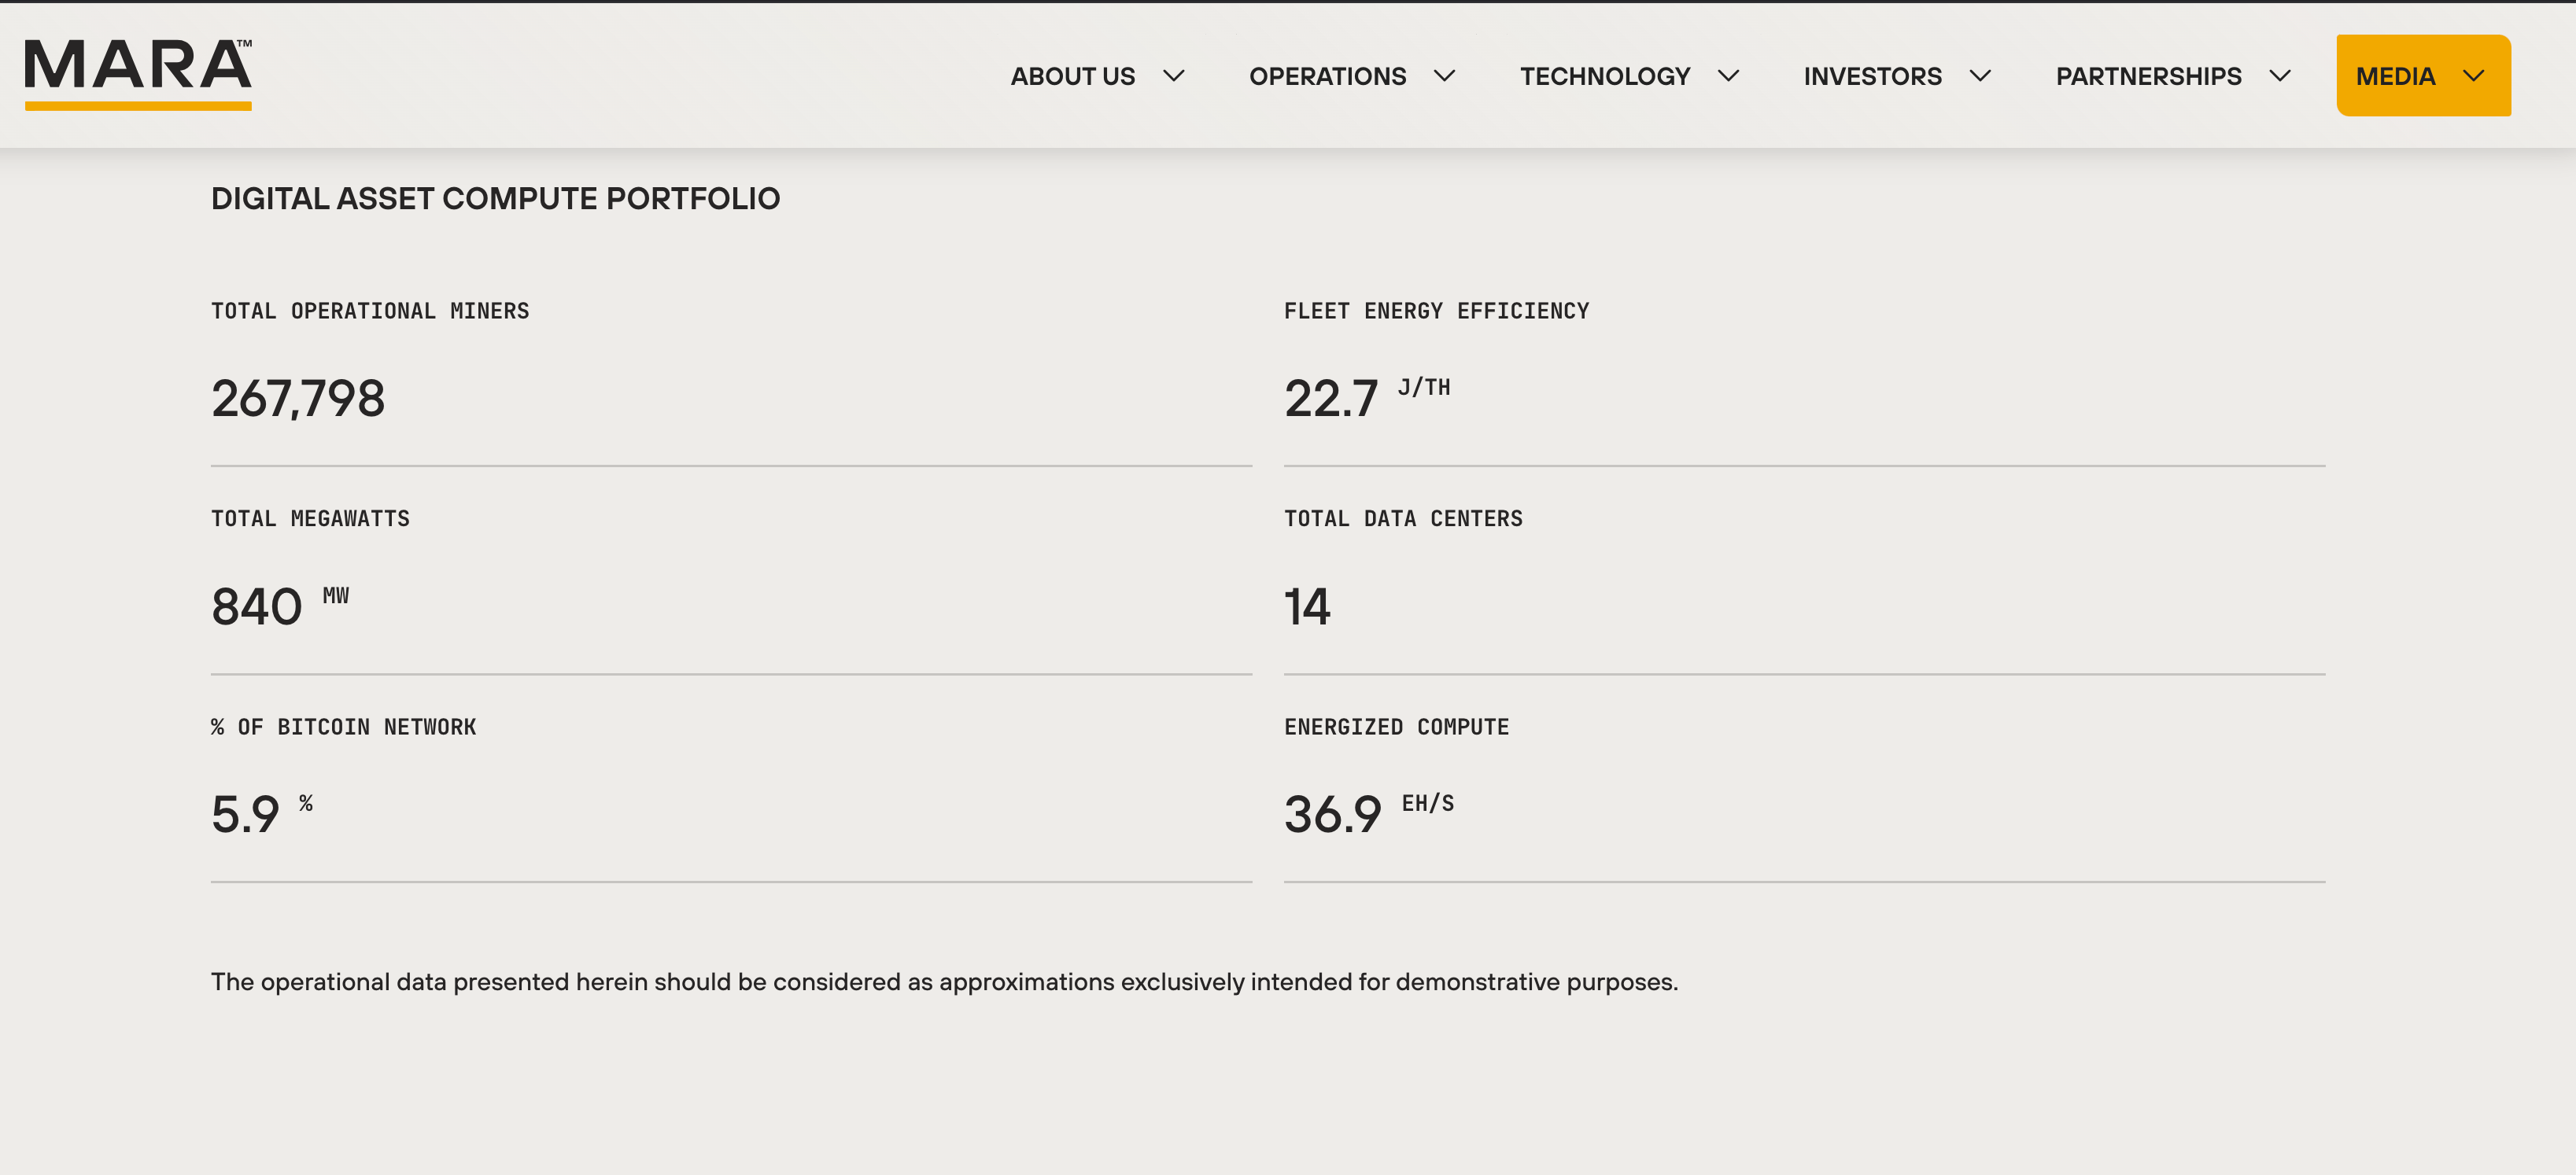This screenshot has width=2576, height=1175.
Task: Open the Partnerships menu
Action: tap(2148, 76)
